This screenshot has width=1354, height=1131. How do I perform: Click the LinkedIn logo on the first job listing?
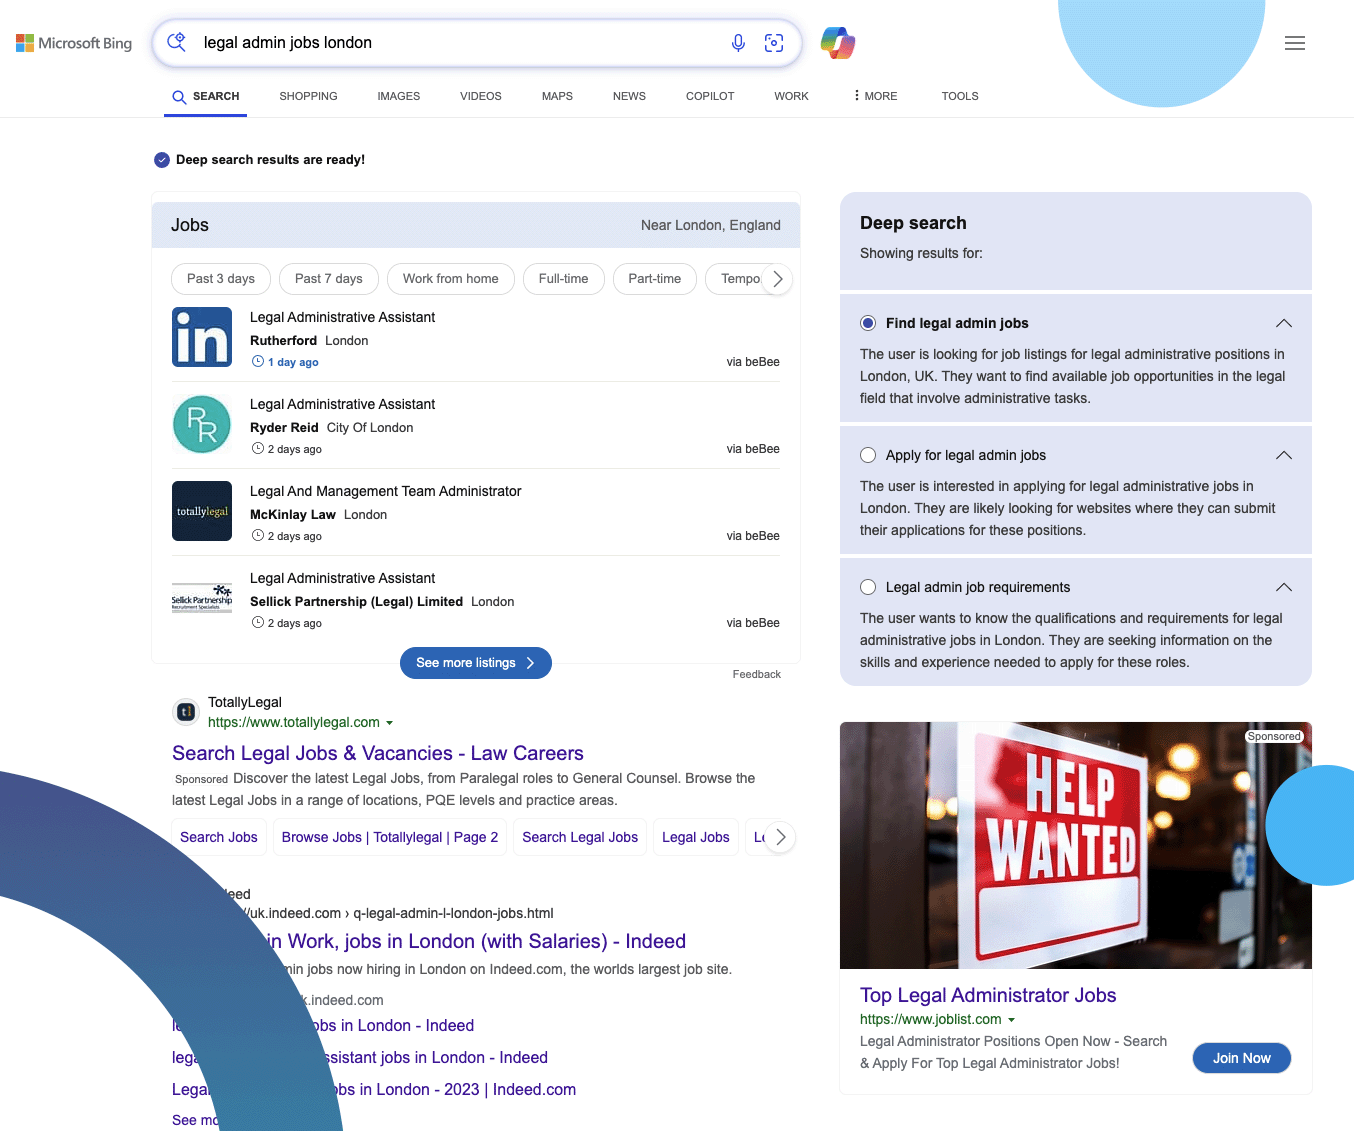pos(202,337)
